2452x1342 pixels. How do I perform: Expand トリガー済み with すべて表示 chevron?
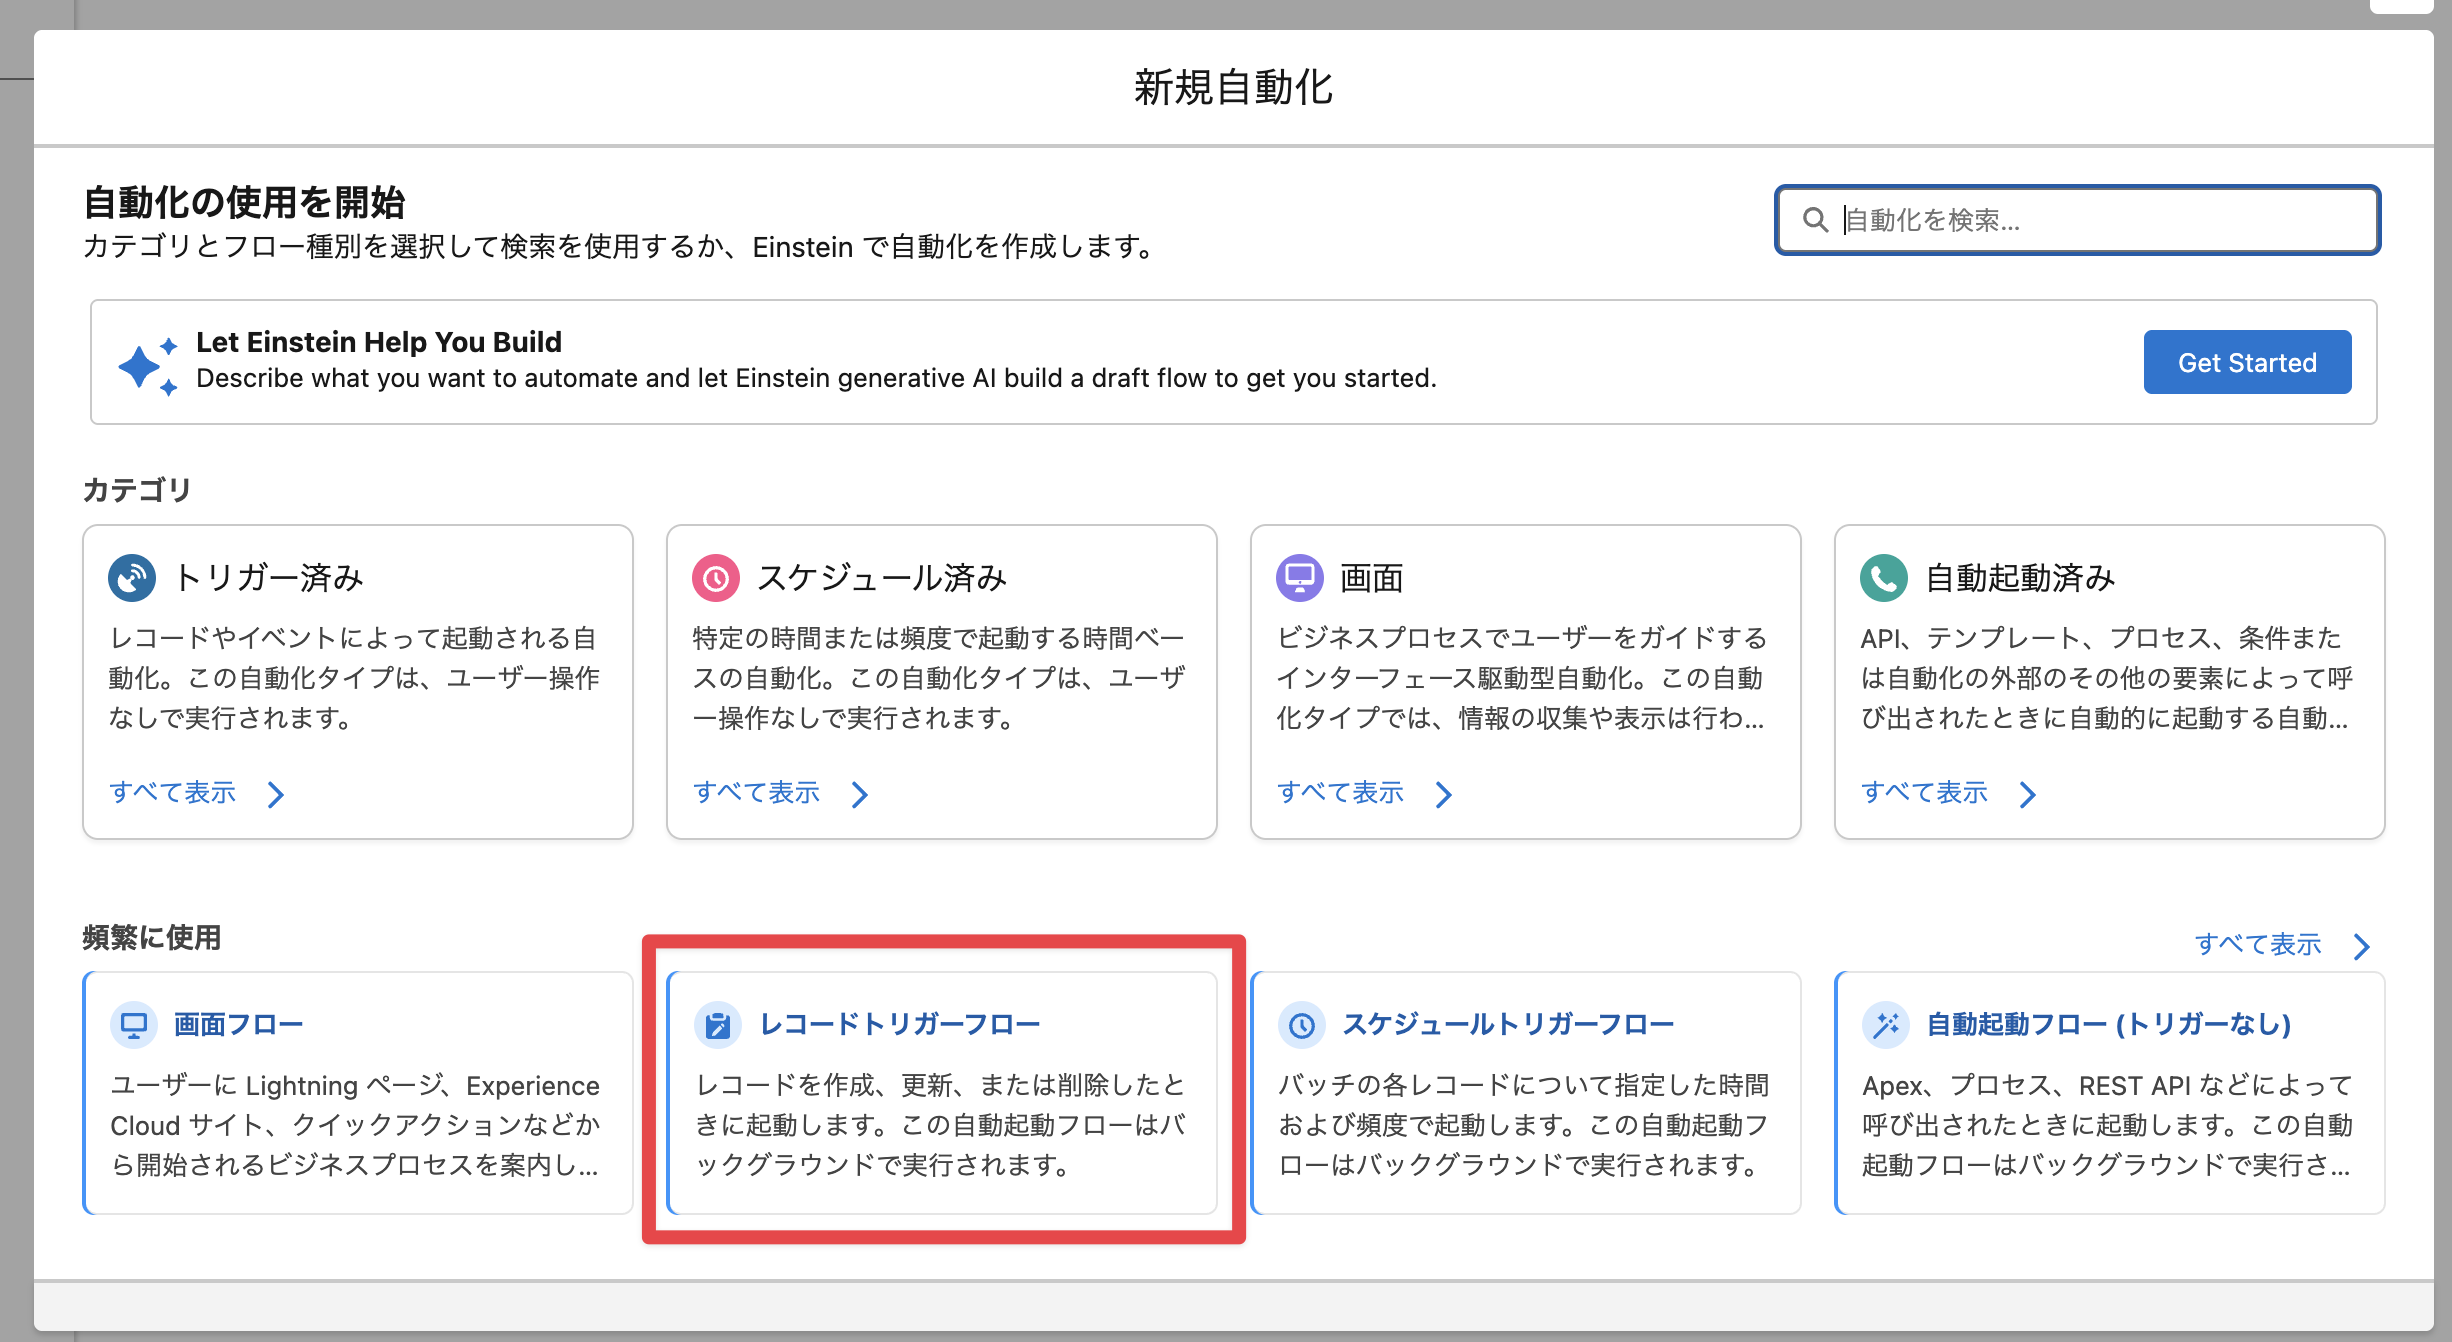coord(276,794)
